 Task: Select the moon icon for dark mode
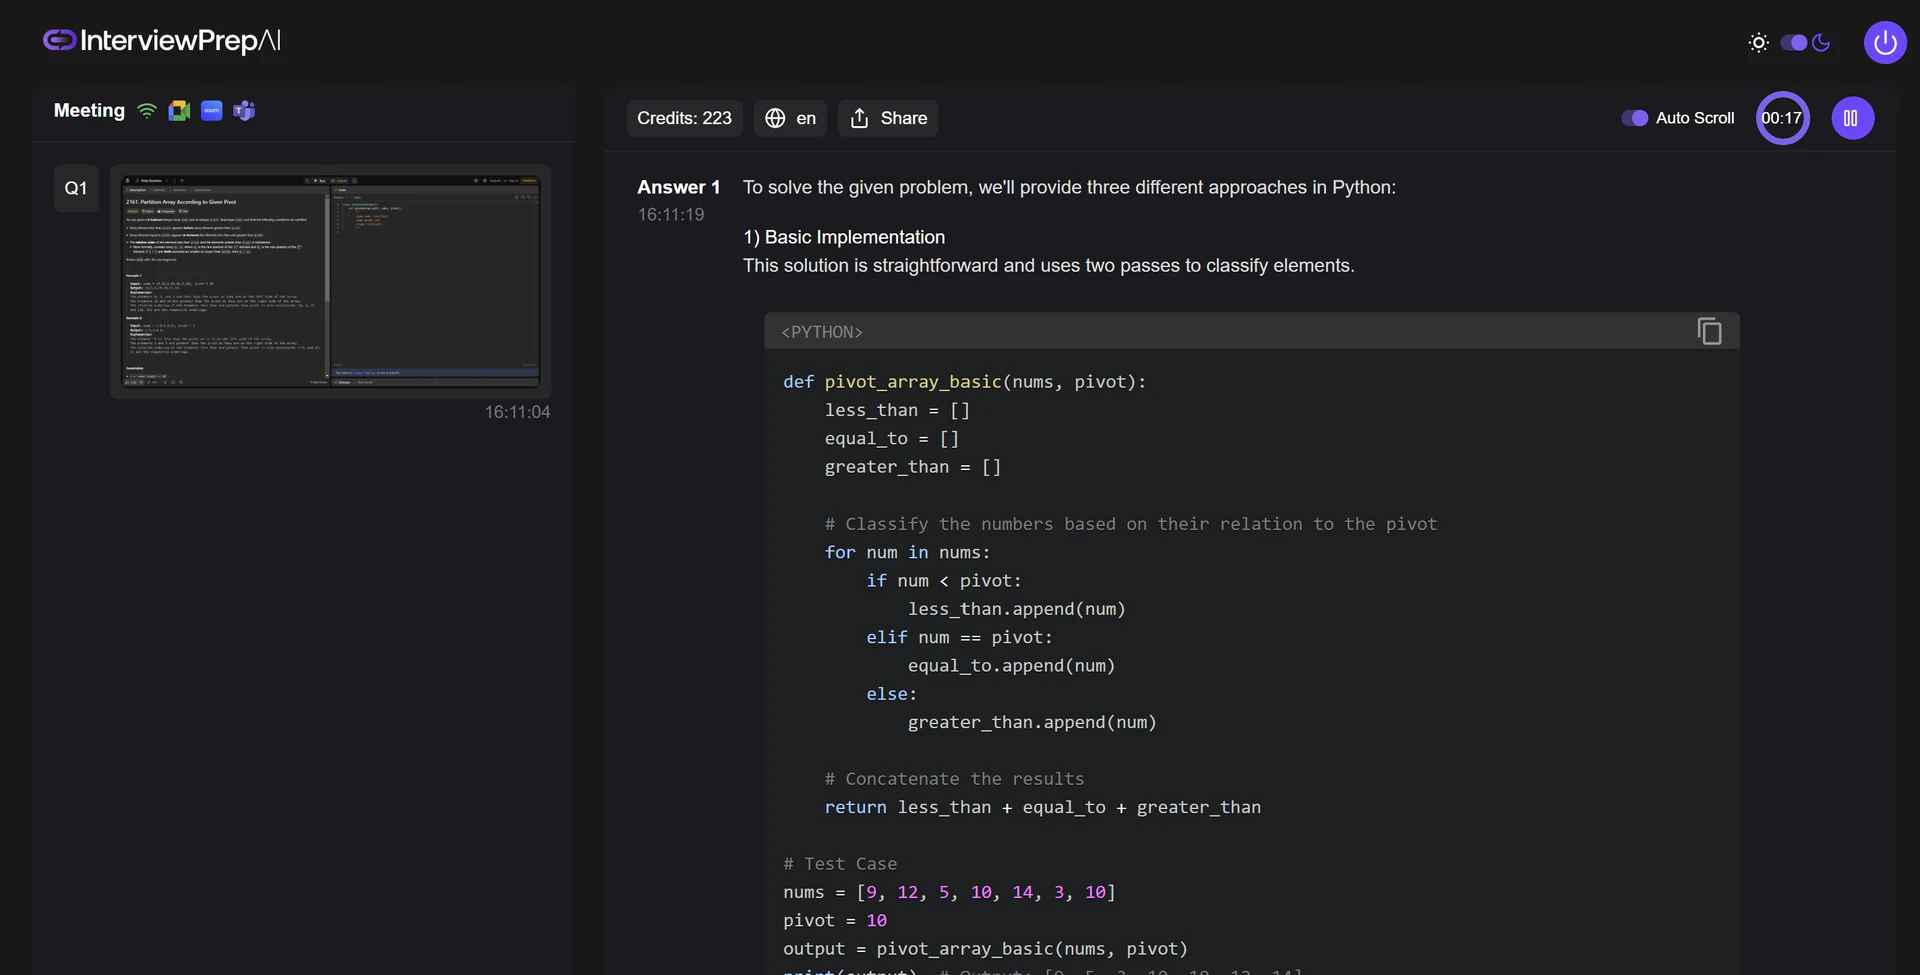tap(1822, 42)
